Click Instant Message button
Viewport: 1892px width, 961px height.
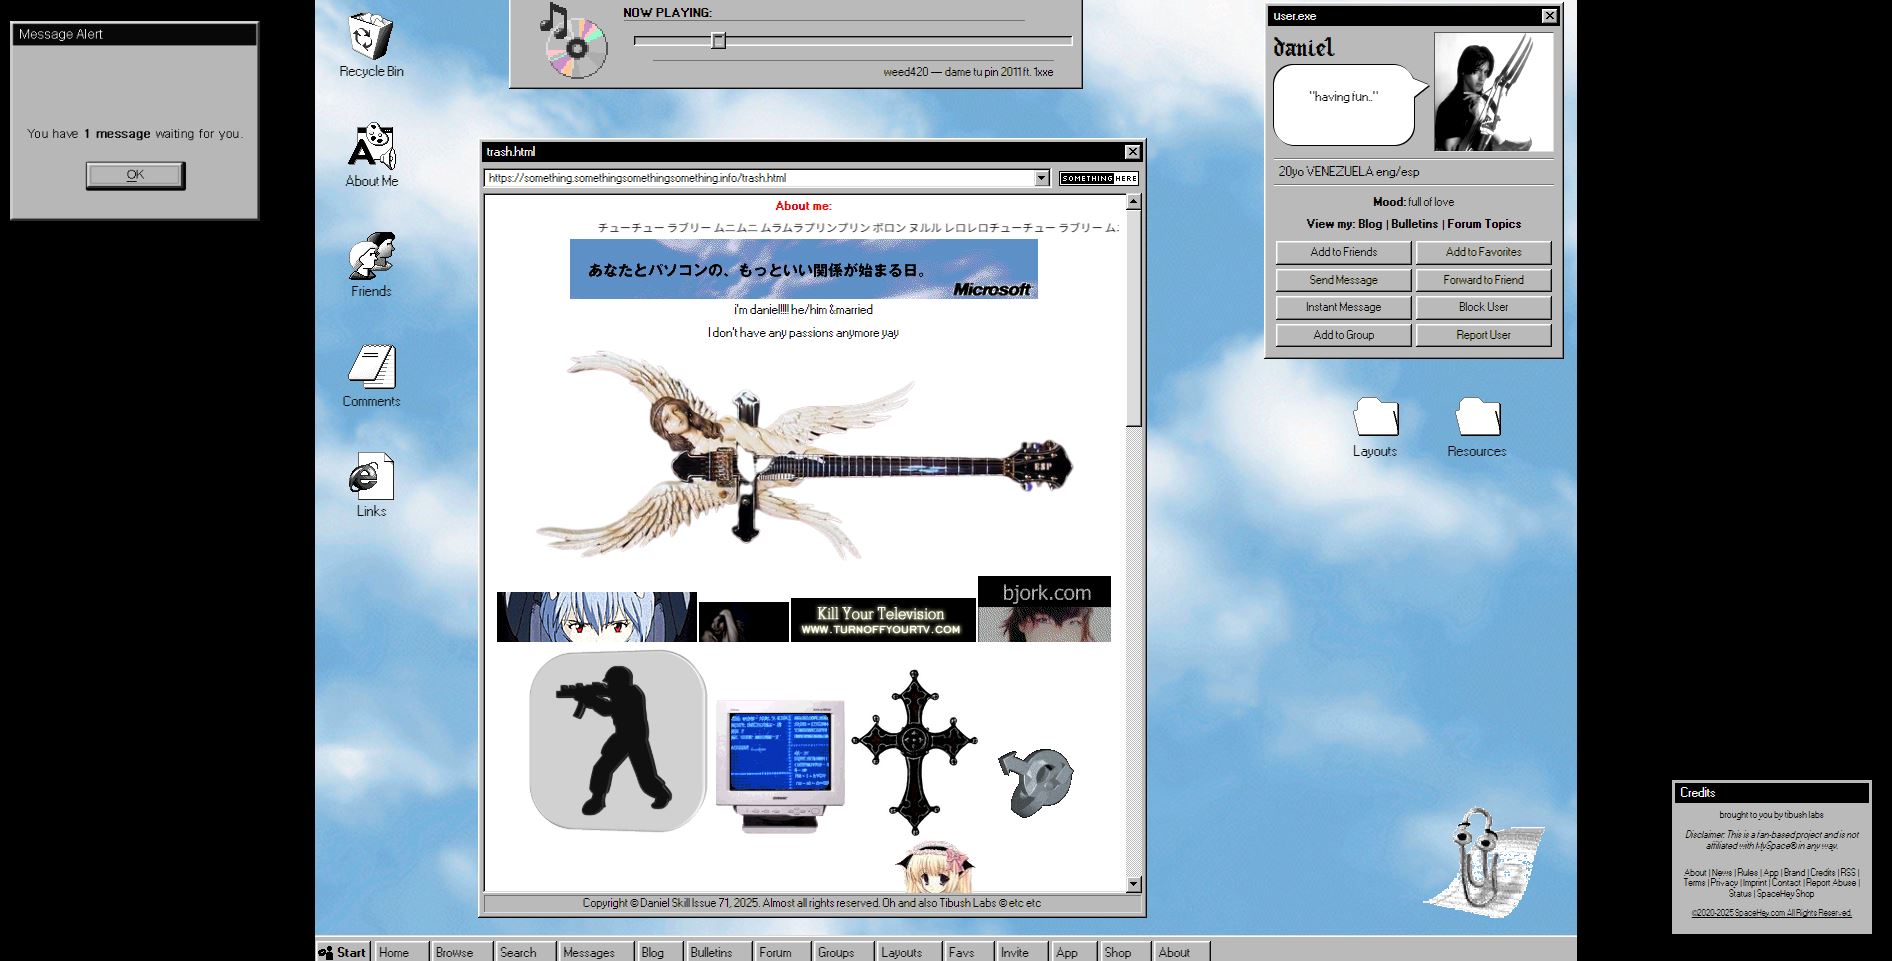[x=1343, y=307]
